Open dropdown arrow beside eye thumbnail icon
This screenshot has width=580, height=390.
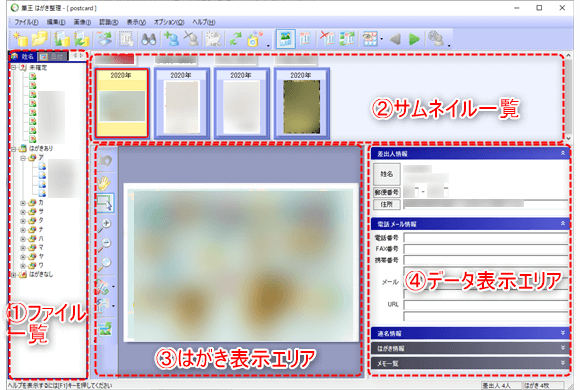[x=381, y=39]
